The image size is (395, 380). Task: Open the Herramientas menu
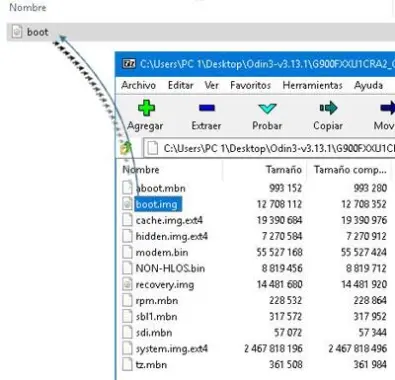tap(312, 85)
